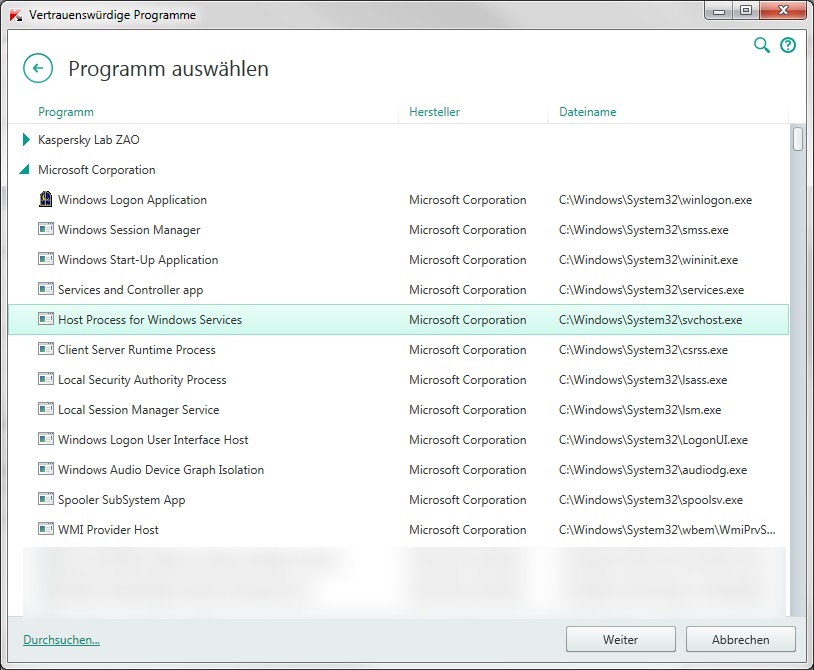Click the wininit.exe file path

tap(648, 260)
